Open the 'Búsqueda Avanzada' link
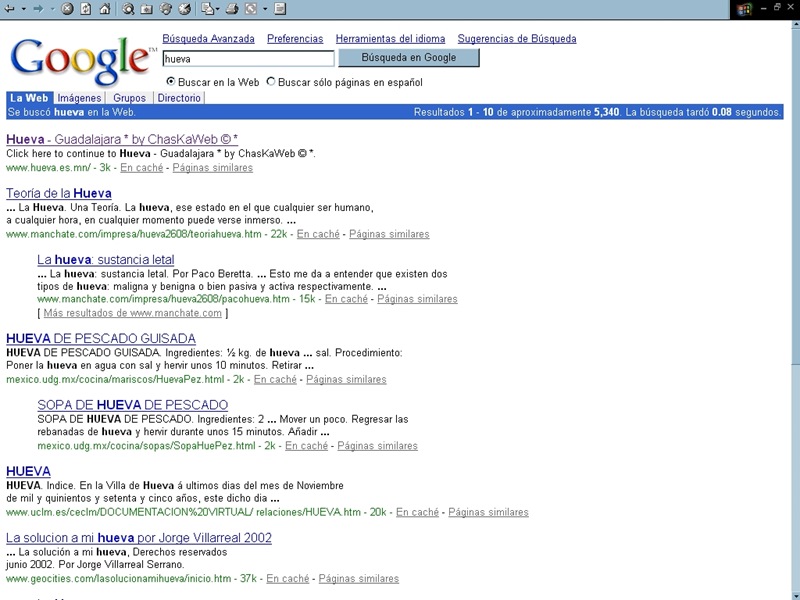 click(208, 39)
